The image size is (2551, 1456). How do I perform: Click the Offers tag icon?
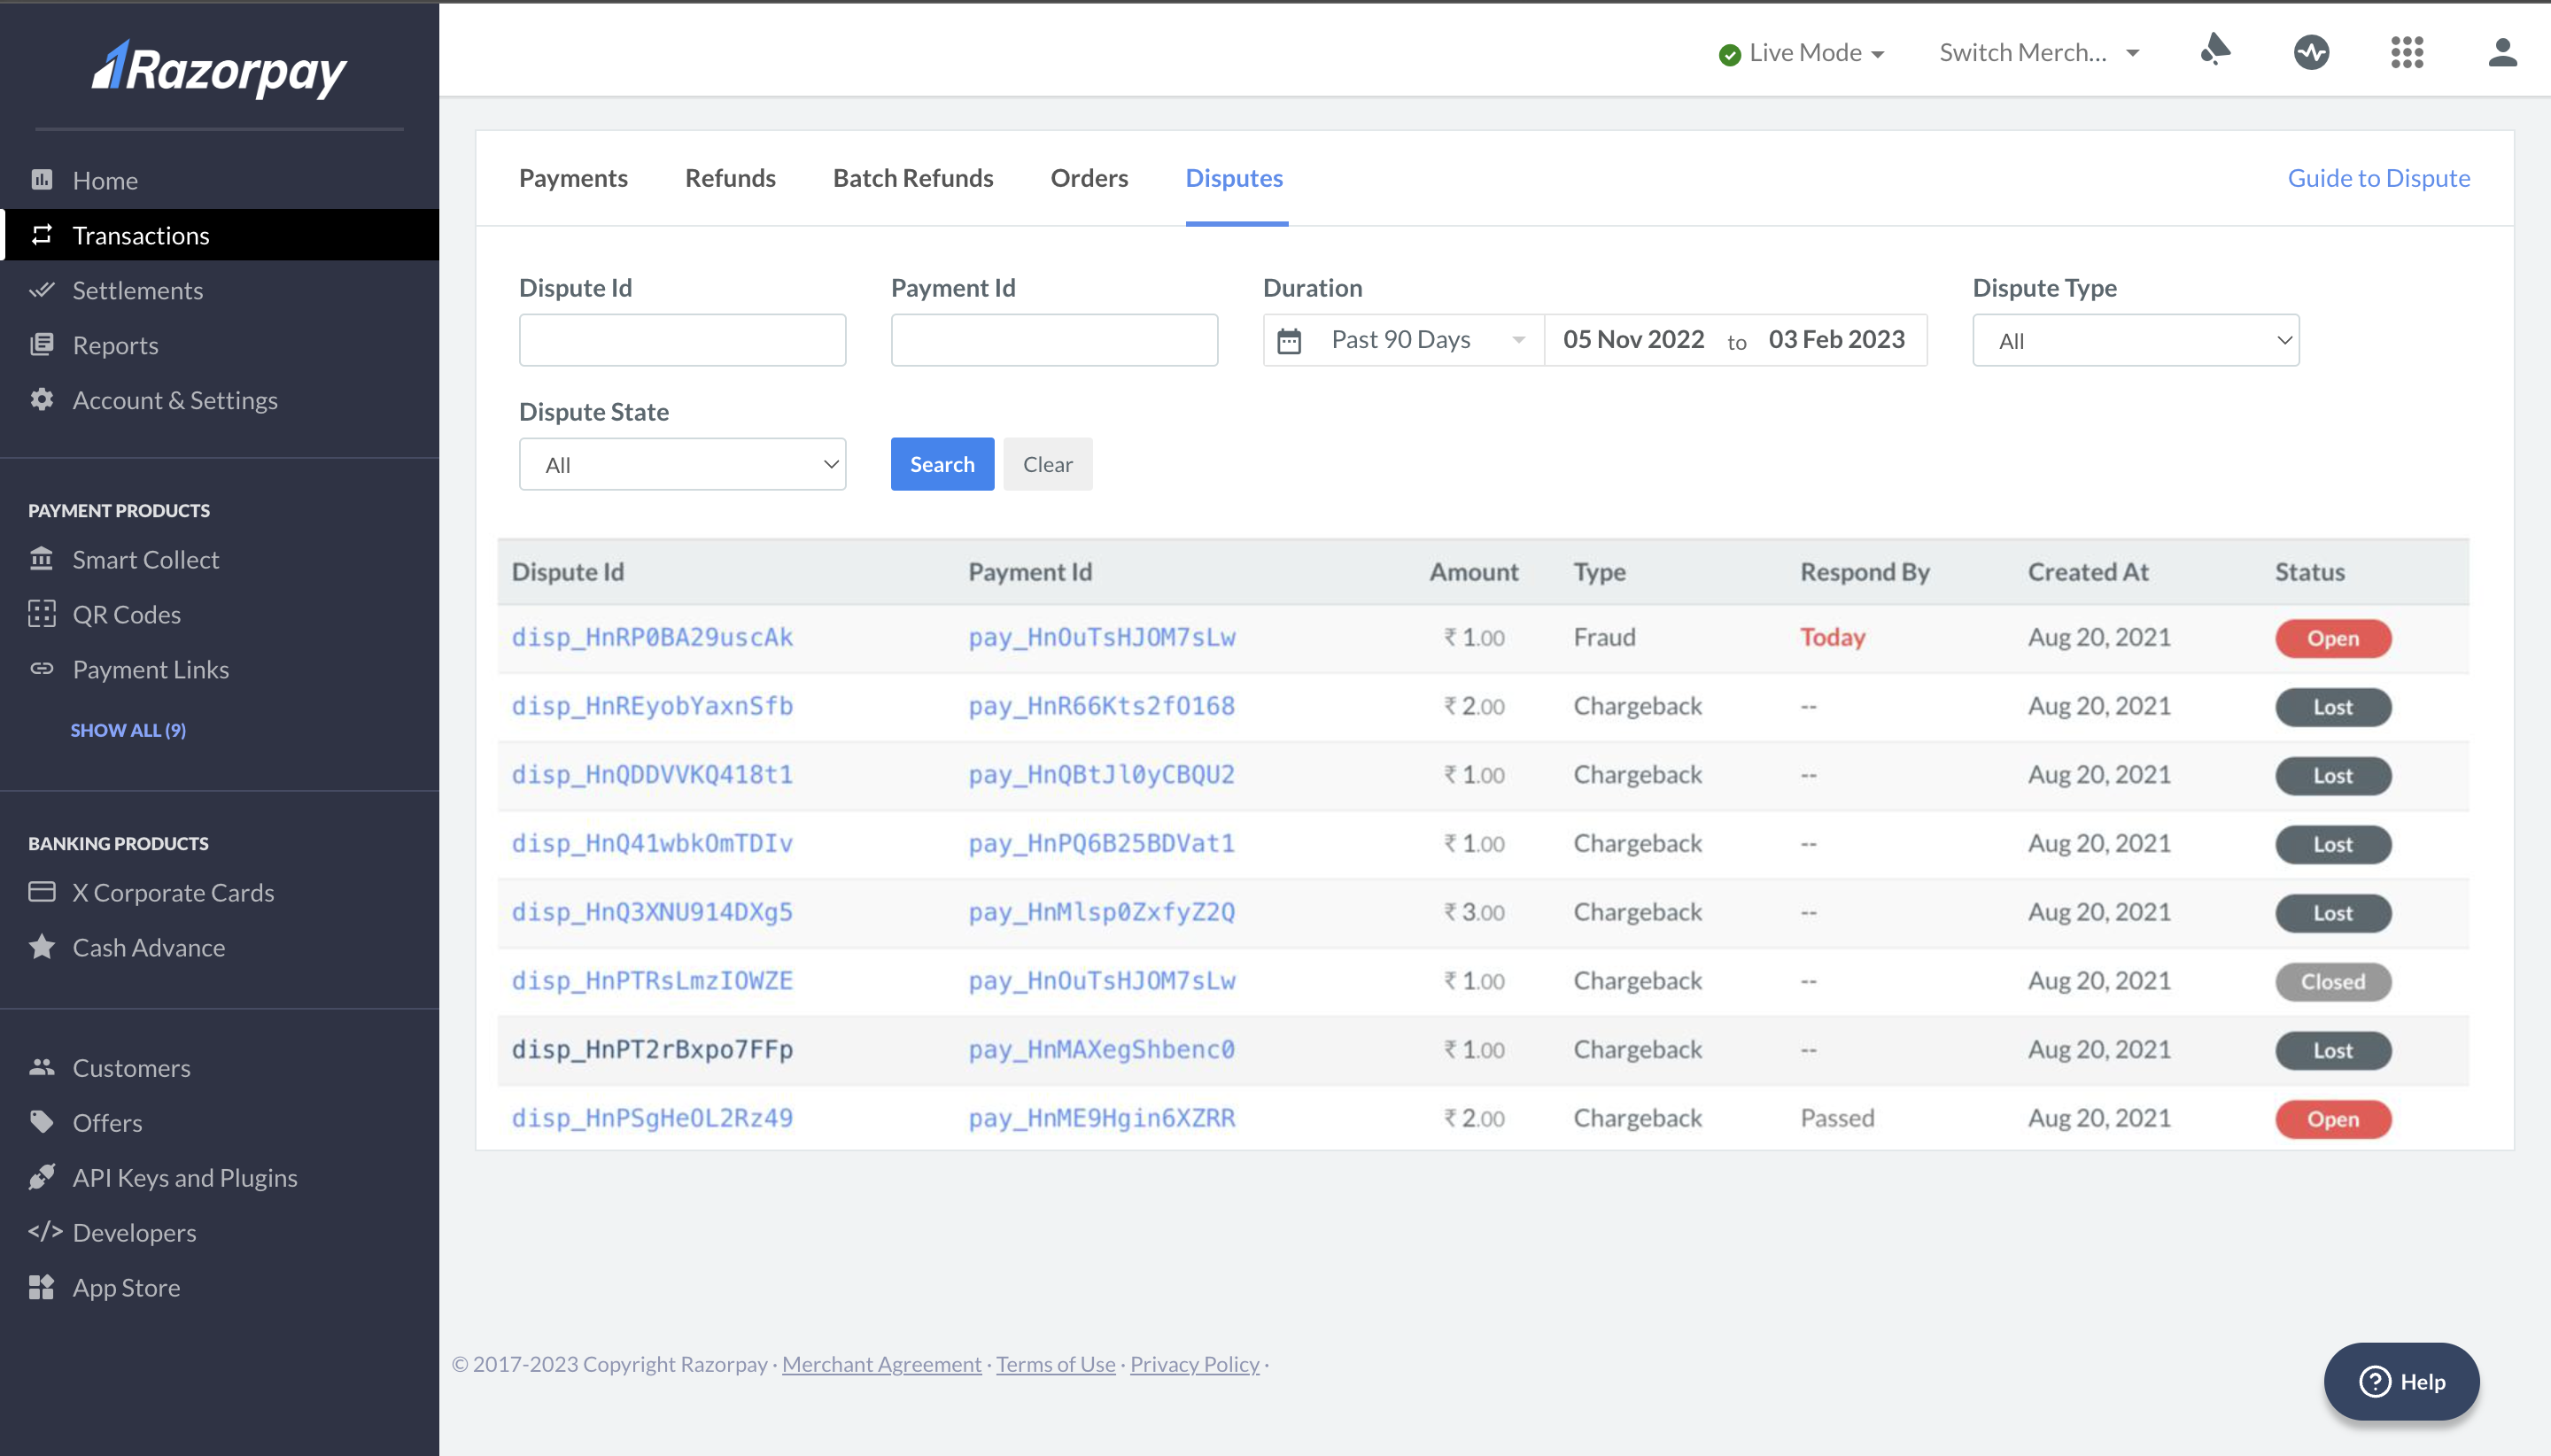(x=41, y=1121)
